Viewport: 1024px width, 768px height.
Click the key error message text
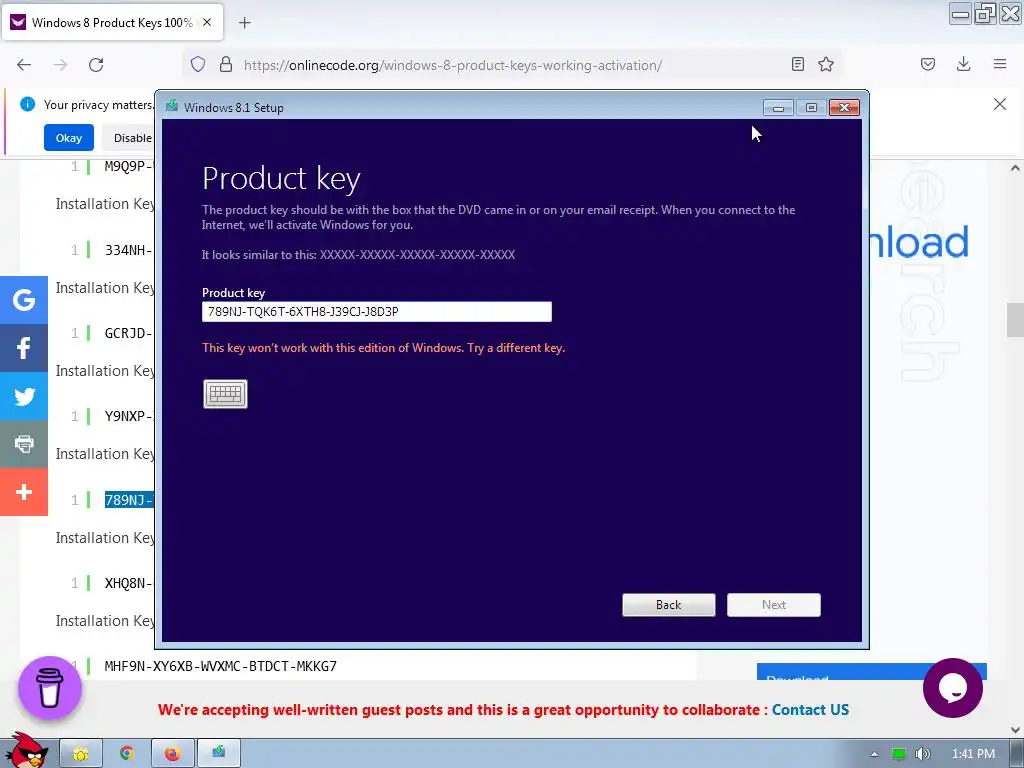pyautogui.click(x=383, y=348)
